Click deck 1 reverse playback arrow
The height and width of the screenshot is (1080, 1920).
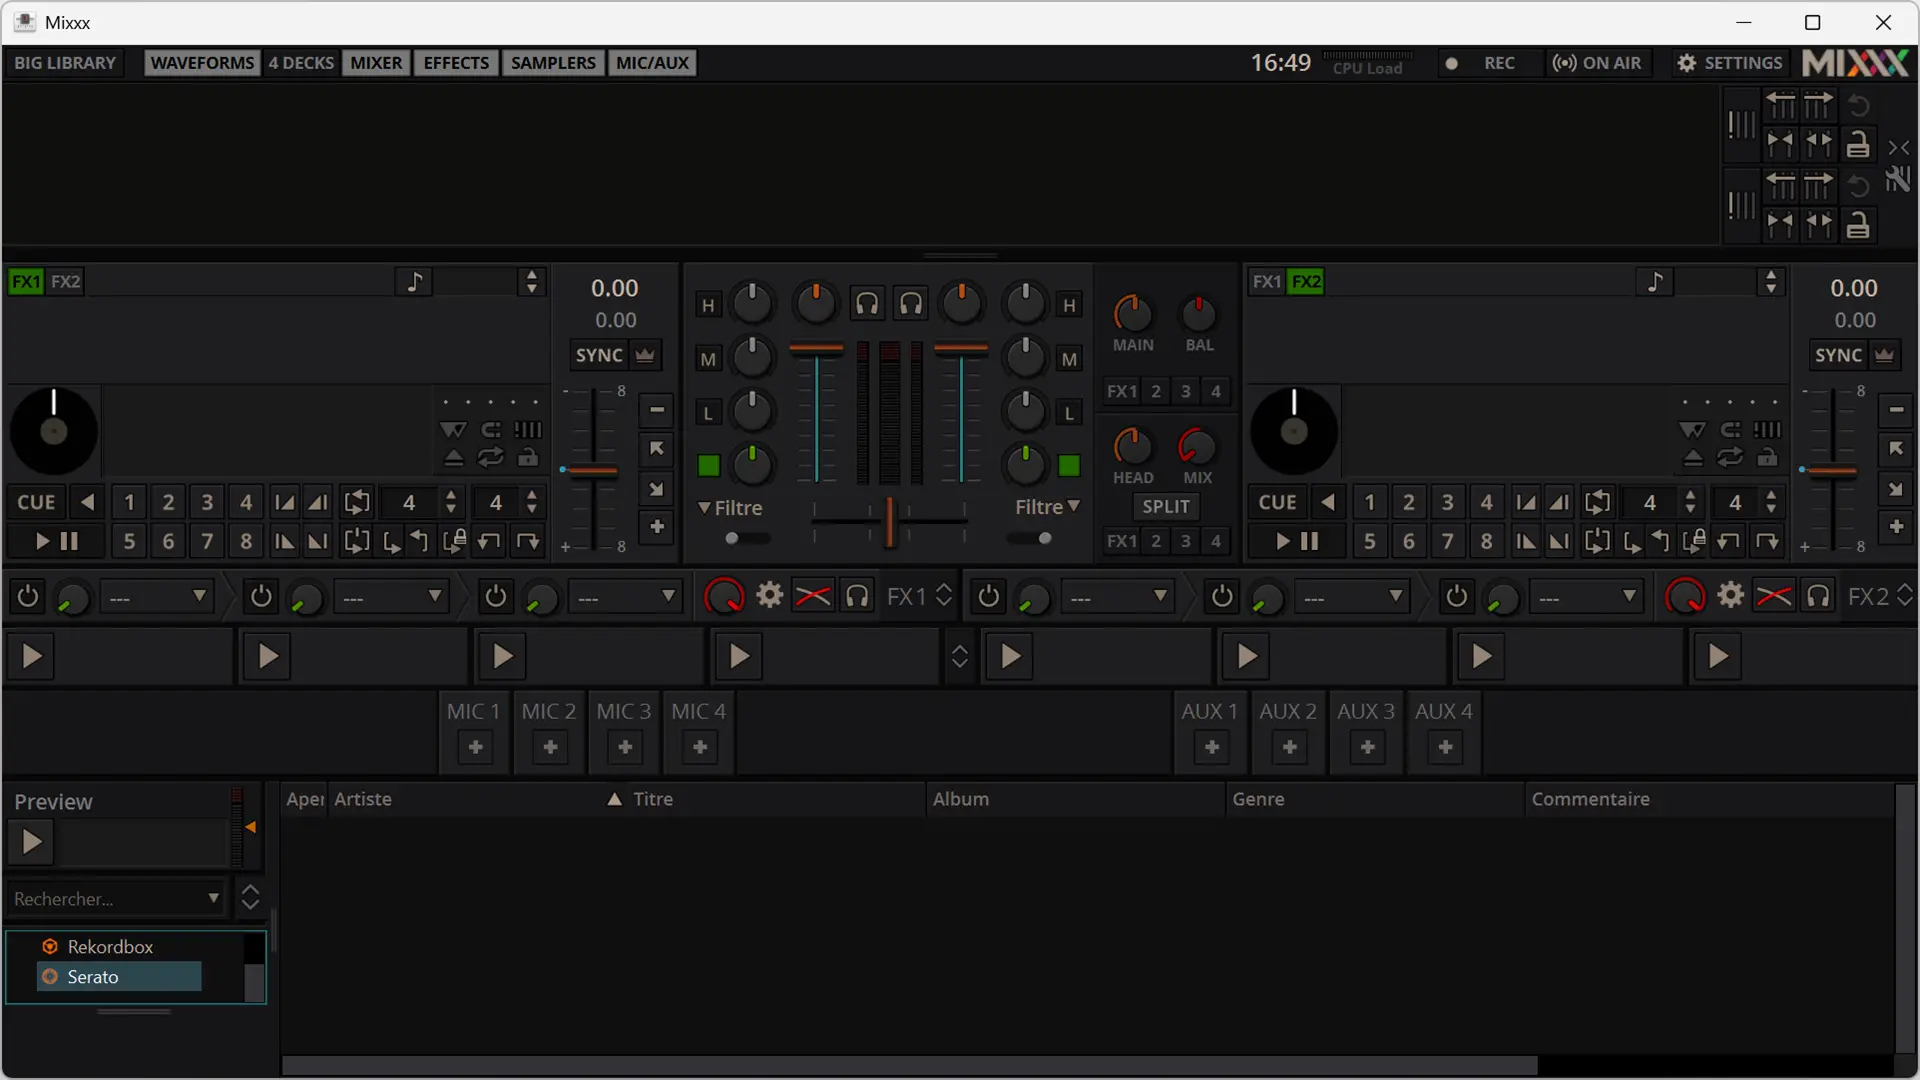(x=88, y=502)
